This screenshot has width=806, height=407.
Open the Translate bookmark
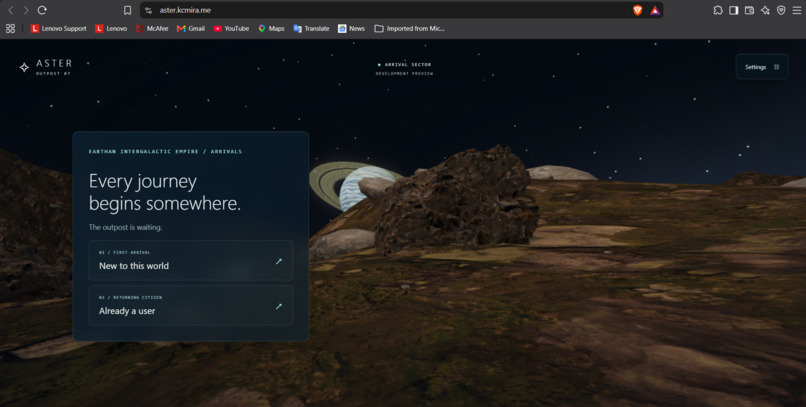tap(312, 29)
